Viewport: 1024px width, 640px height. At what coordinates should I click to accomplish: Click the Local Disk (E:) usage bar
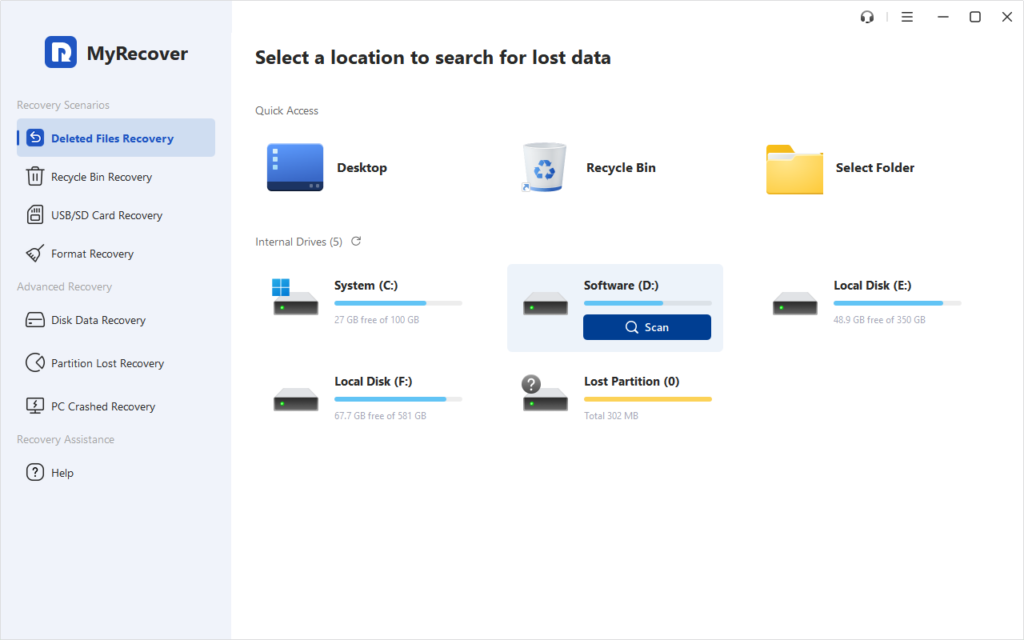(897, 303)
